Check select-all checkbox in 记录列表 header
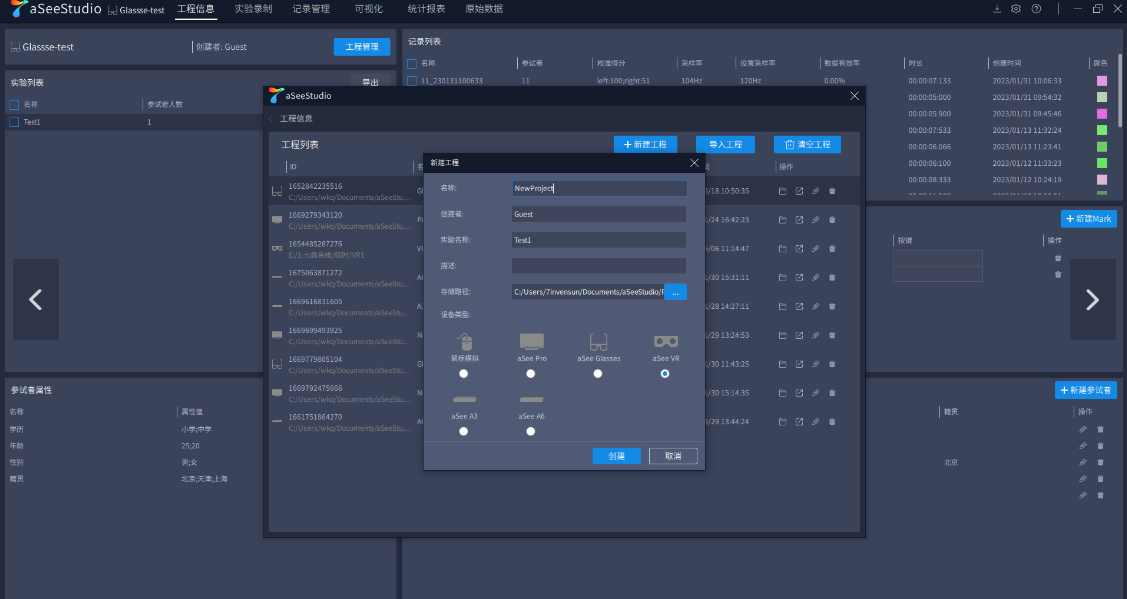 click(x=412, y=63)
